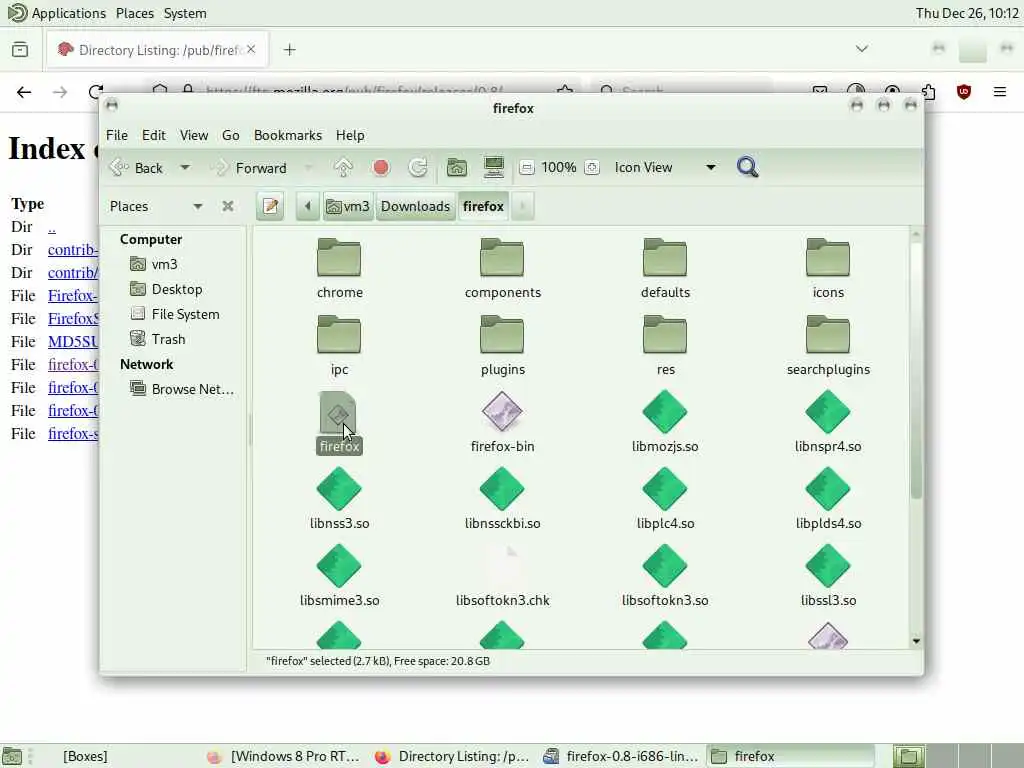Open the Go menu

231,135
